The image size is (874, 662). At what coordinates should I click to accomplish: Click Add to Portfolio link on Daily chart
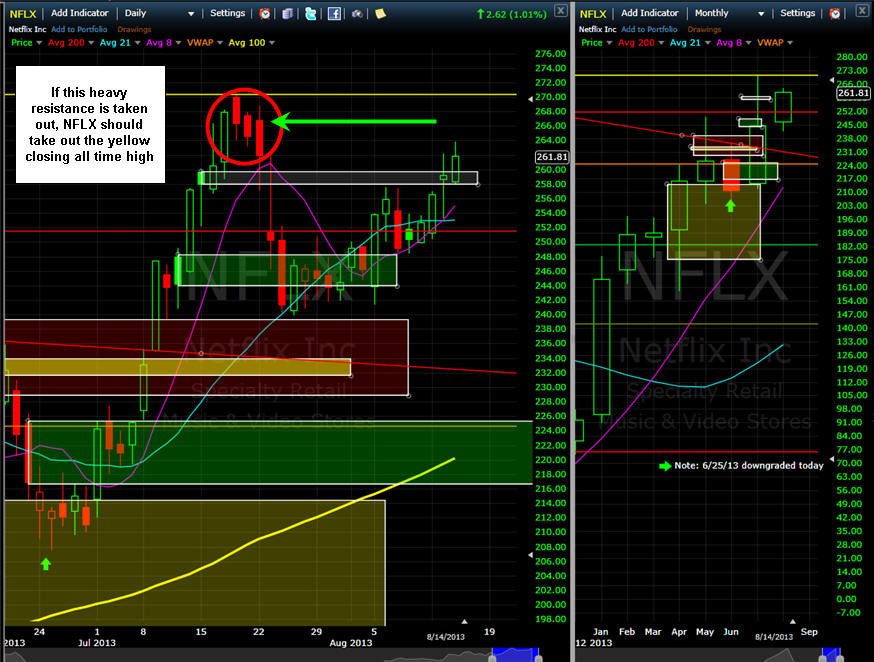click(x=79, y=29)
